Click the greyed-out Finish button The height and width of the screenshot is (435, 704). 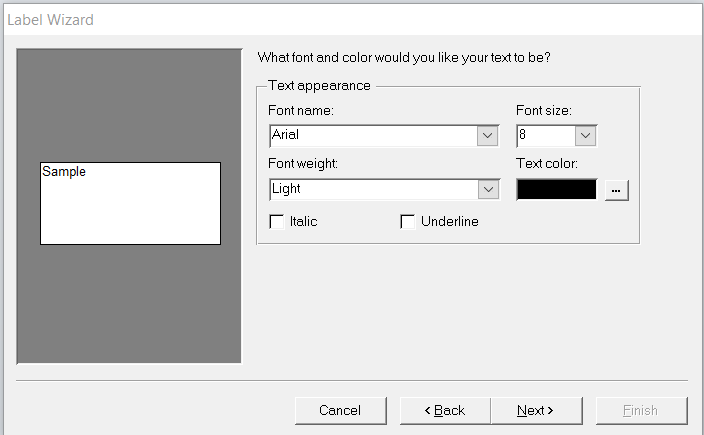(641, 410)
